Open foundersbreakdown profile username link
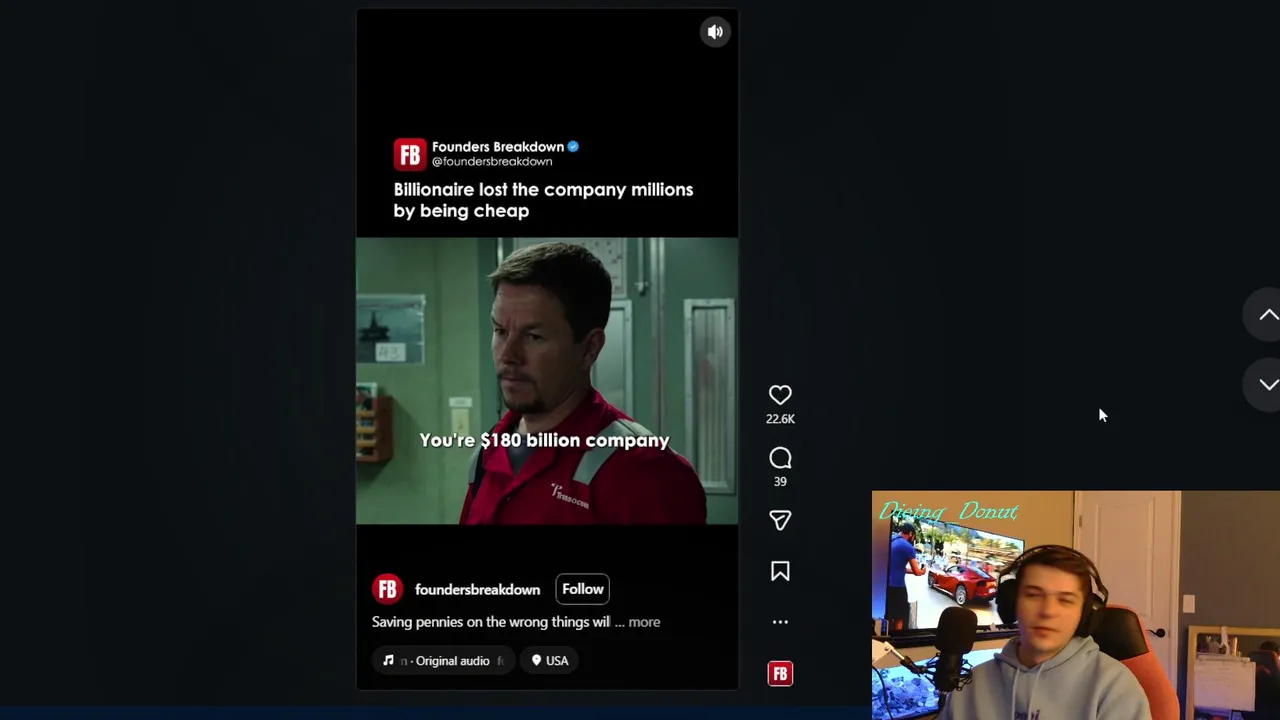1280x720 pixels. coord(477,590)
